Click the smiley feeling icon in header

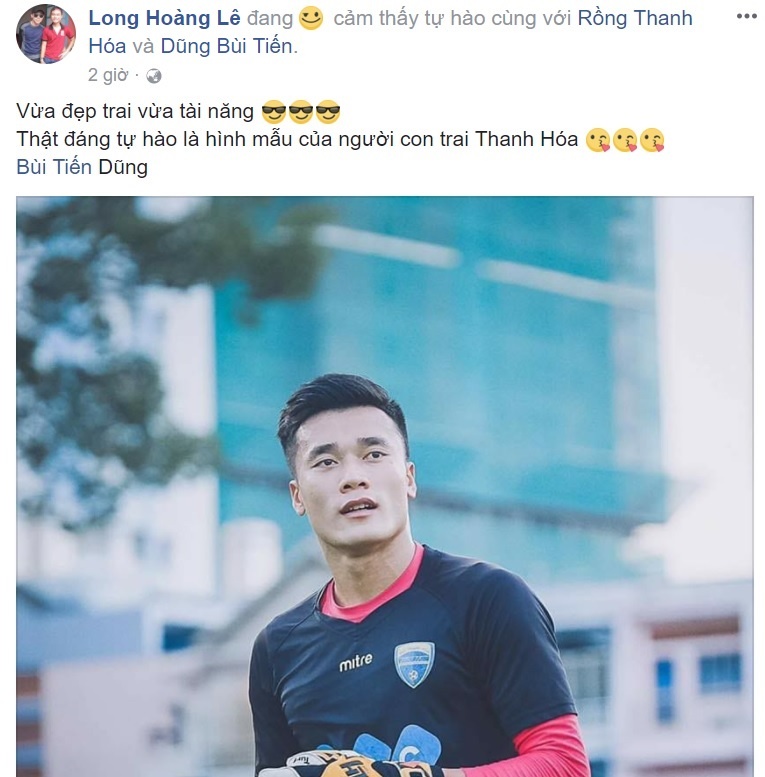[x=311, y=18]
